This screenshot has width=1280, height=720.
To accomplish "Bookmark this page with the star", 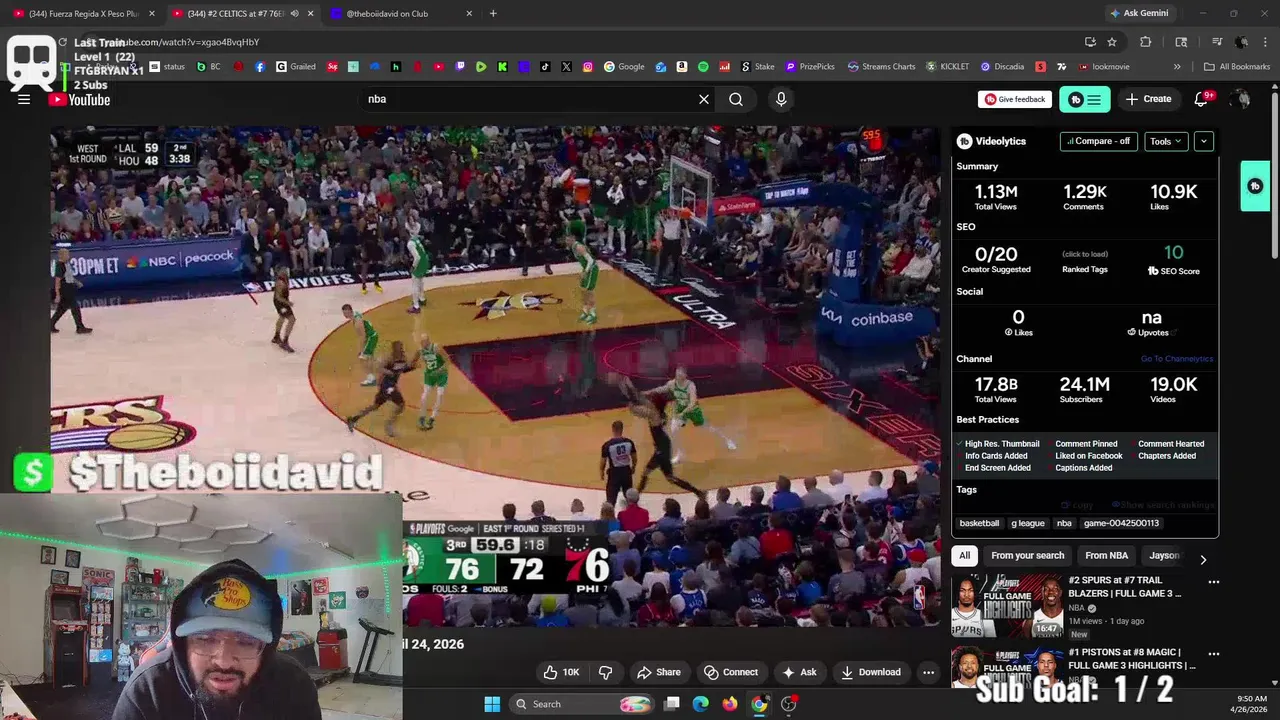I will (1112, 42).
